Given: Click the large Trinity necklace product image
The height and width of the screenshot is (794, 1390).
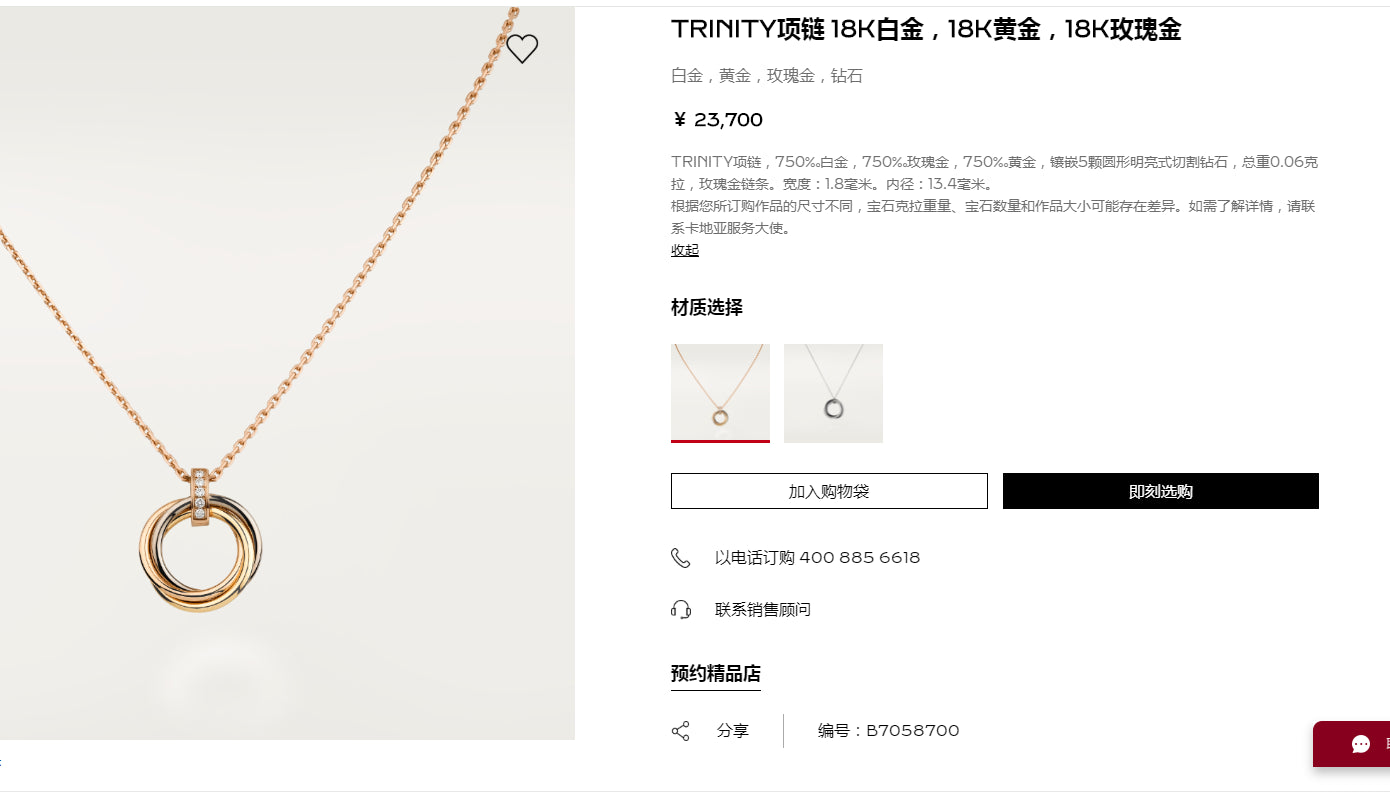Looking at the screenshot, I should click(287, 373).
